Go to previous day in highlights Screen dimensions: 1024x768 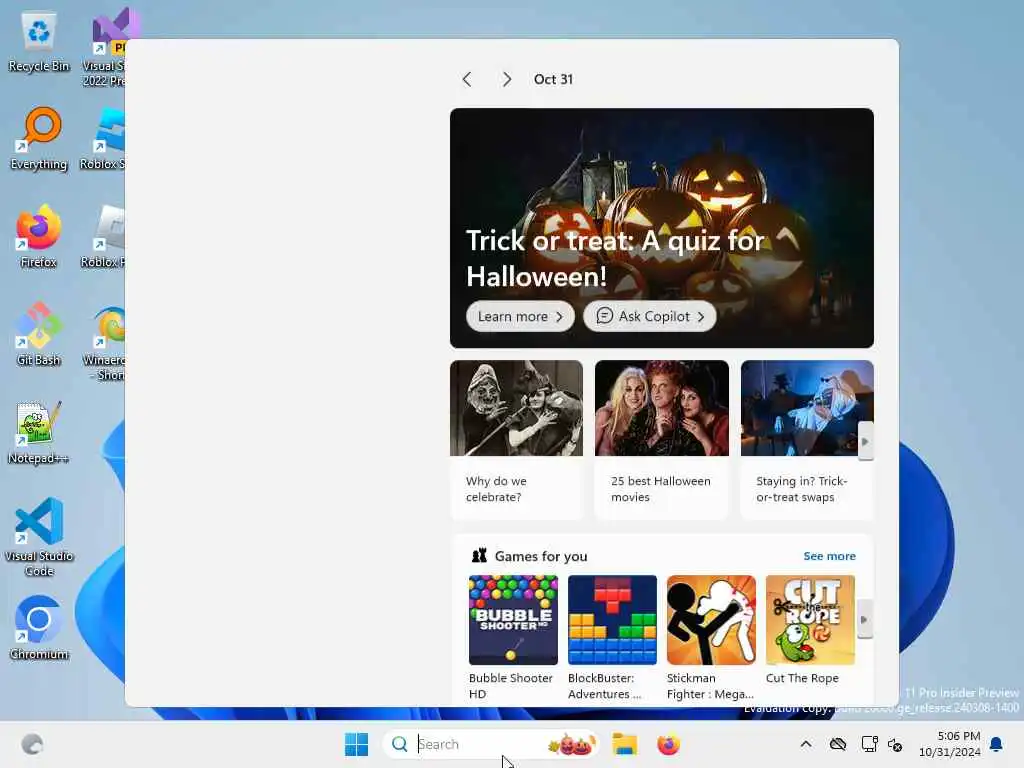(467, 80)
